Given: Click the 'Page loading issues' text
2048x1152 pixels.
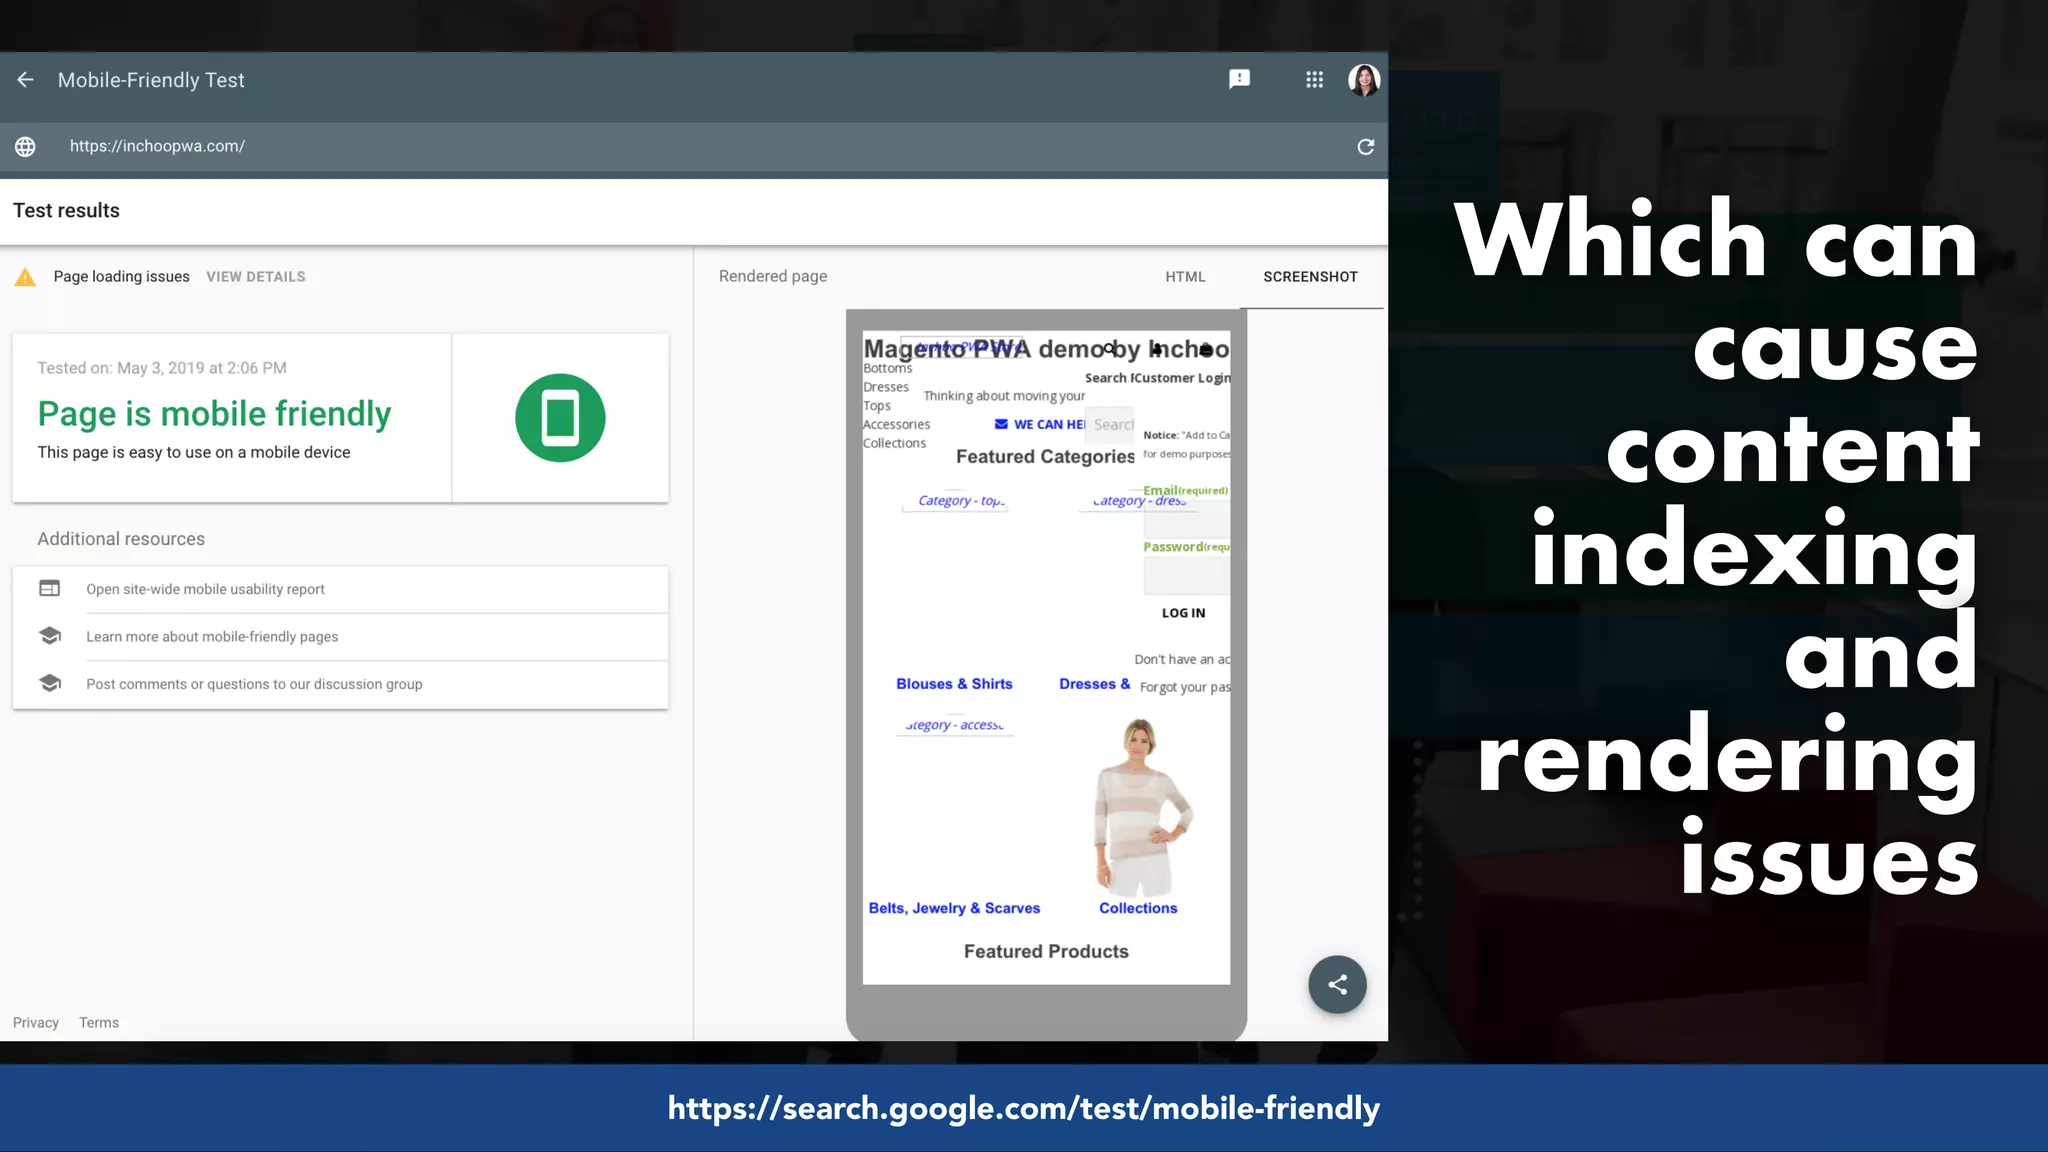Looking at the screenshot, I should [121, 277].
